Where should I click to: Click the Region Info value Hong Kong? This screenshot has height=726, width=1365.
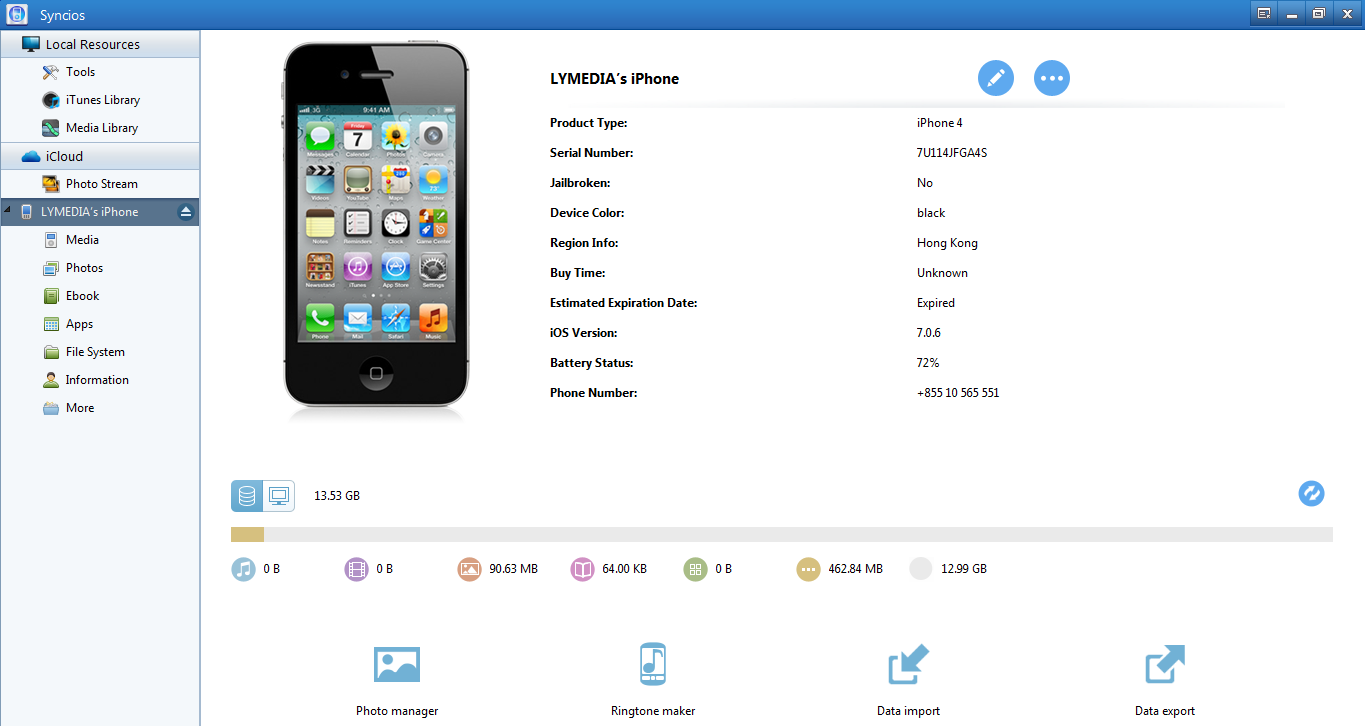947,243
